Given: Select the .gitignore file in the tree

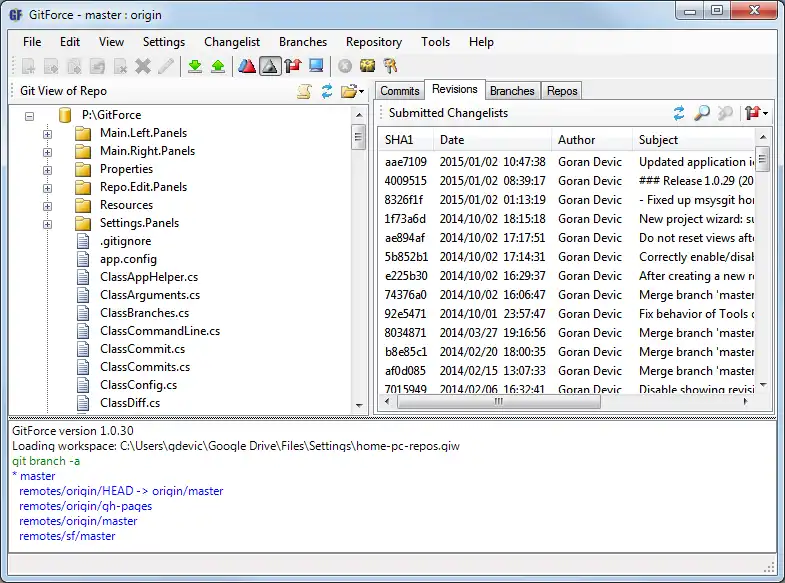Looking at the screenshot, I should pos(125,241).
